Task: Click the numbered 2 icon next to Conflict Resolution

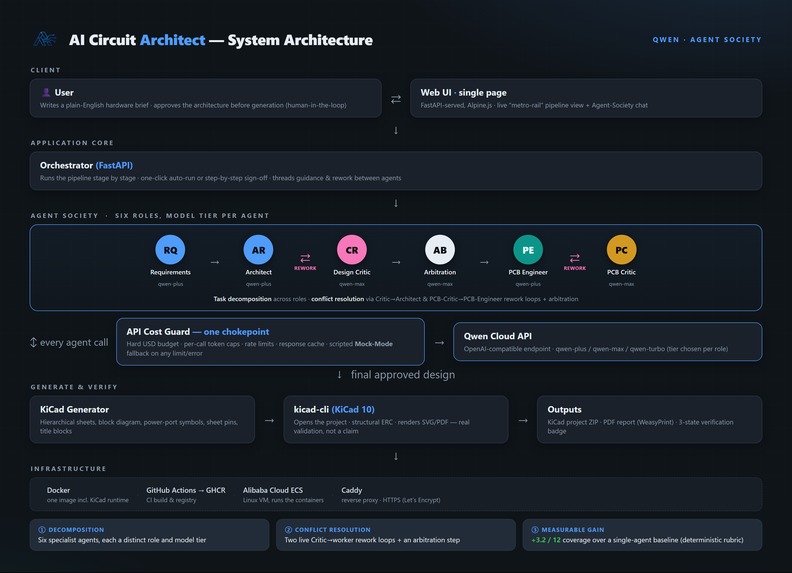Action: click(x=288, y=530)
